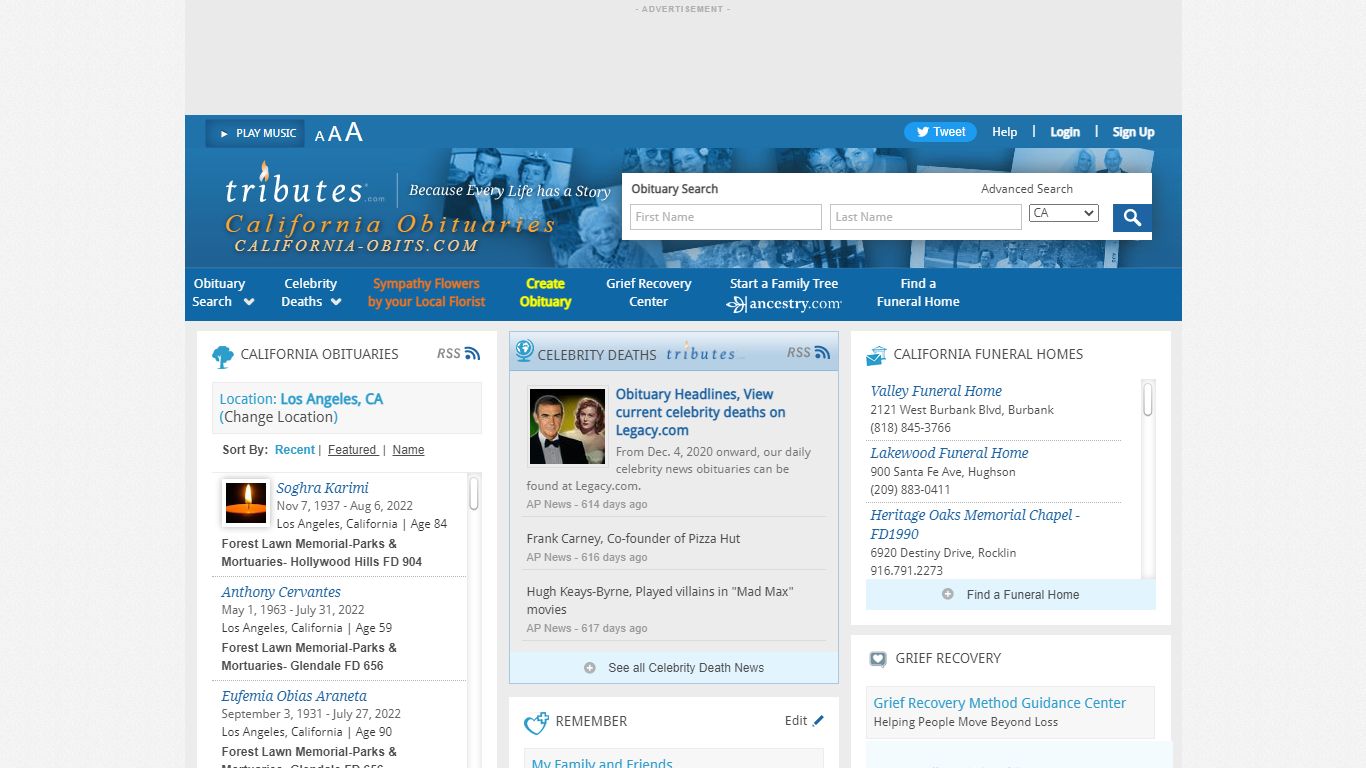Screen dimensions: 1366x768
Task: Click Valley Funeral Home phone (818) 845-3766
Action: pyautogui.click(x=910, y=428)
